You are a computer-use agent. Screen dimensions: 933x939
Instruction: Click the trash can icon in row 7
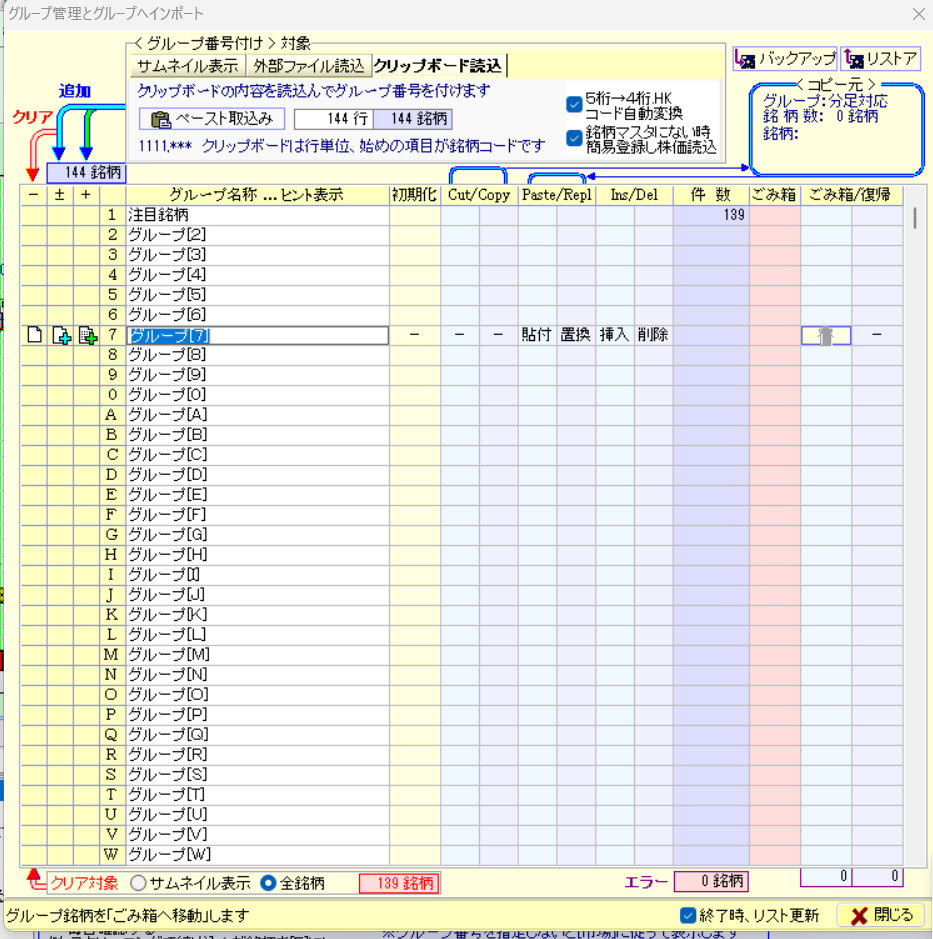825,336
